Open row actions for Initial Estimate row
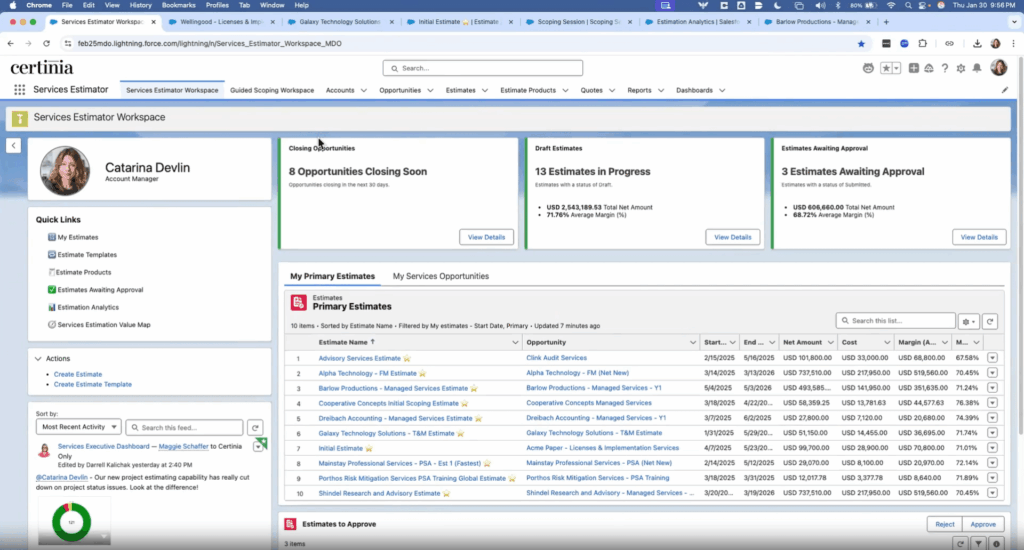Image resolution: width=1024 pixels, height=550 pixels. pos(992,448)
